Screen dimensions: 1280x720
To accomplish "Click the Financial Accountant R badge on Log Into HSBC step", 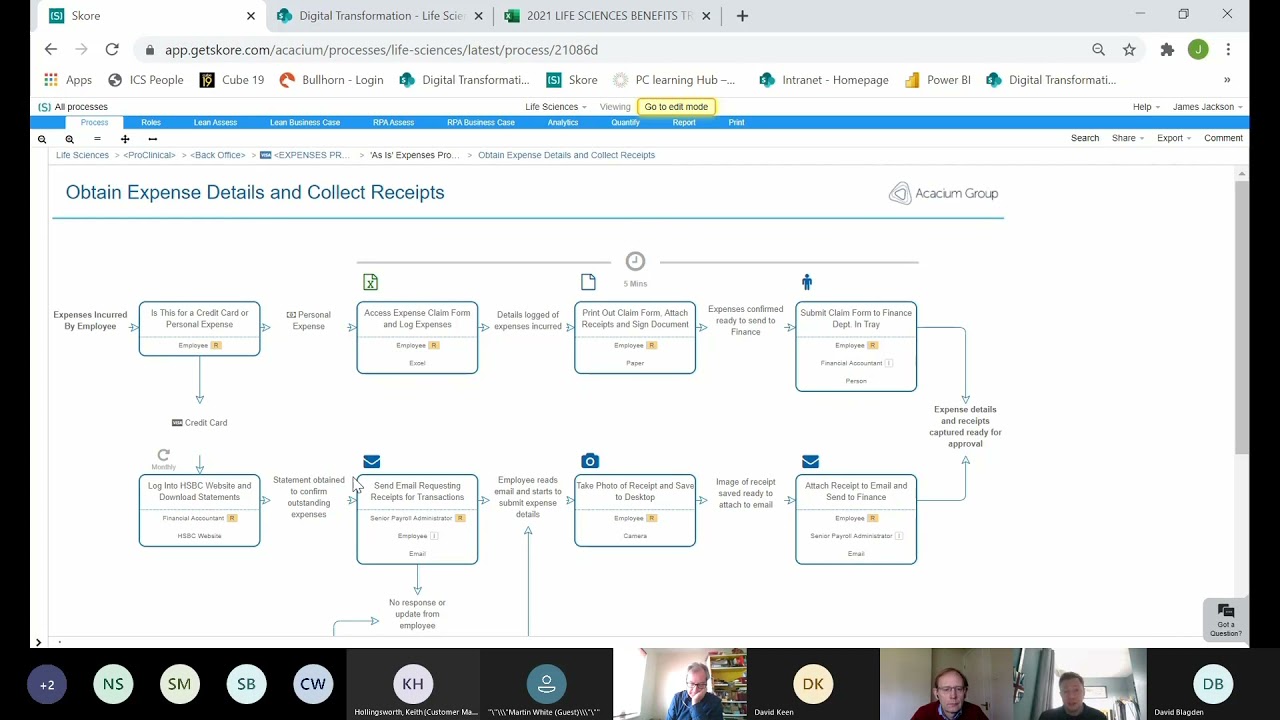I will coord(232,519).
